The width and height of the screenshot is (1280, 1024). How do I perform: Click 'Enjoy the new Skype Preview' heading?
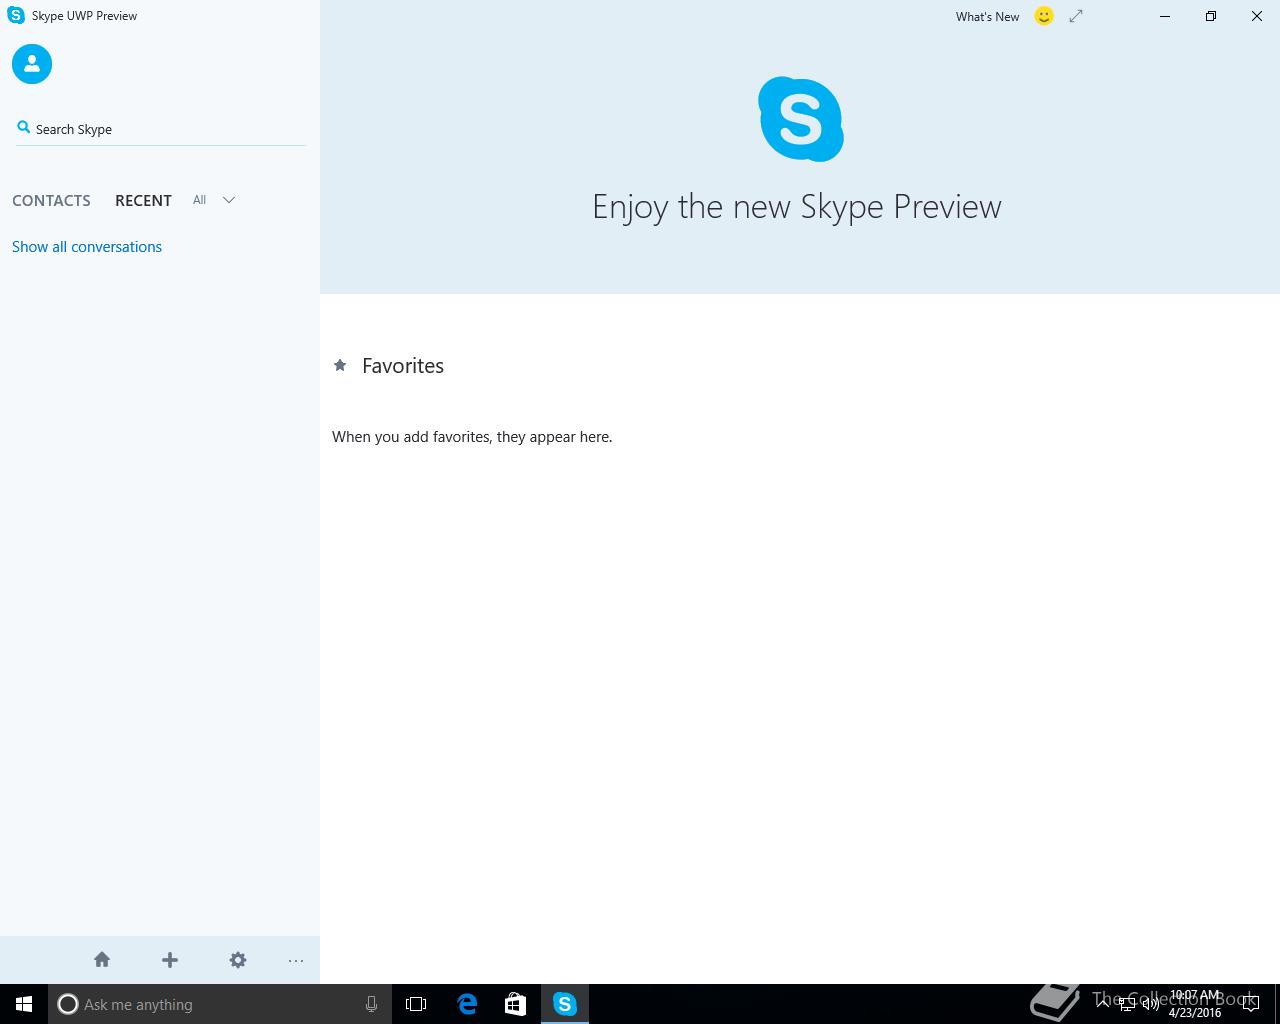pos(797,207)
